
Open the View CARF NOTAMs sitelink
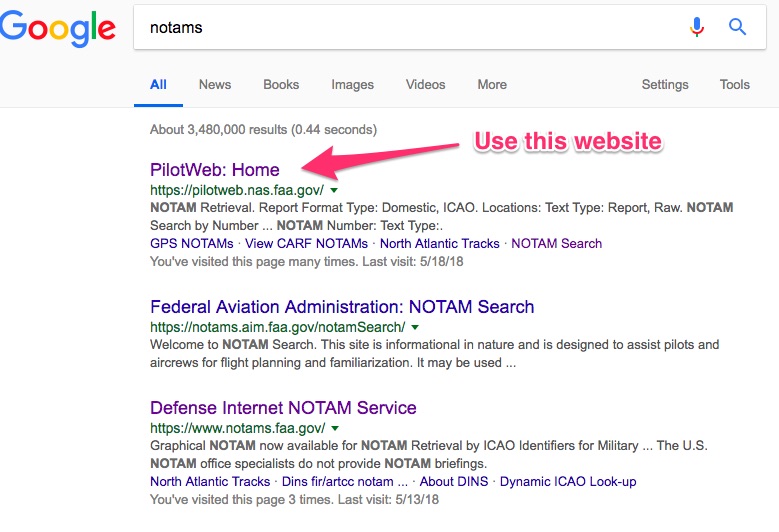pyautogui.click(x=307, y=243)
